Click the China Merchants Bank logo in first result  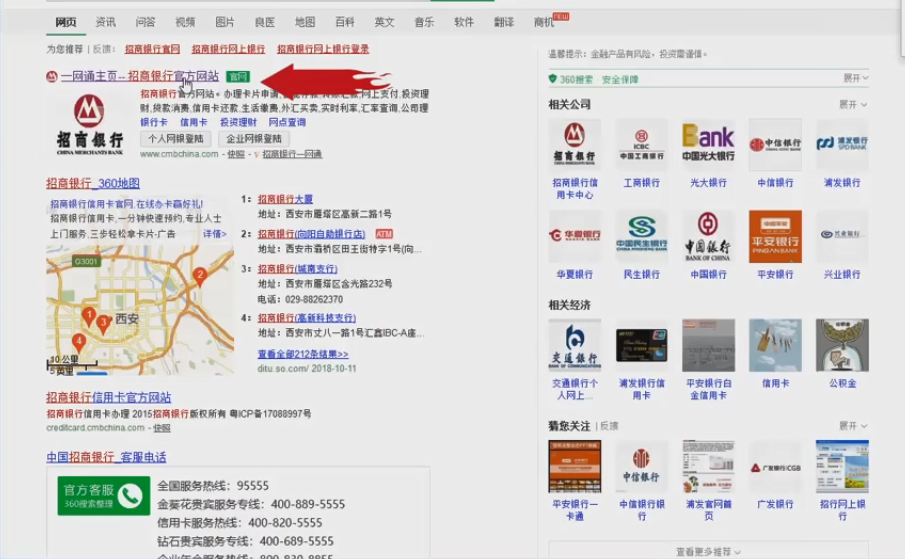[x=89, y=120]
